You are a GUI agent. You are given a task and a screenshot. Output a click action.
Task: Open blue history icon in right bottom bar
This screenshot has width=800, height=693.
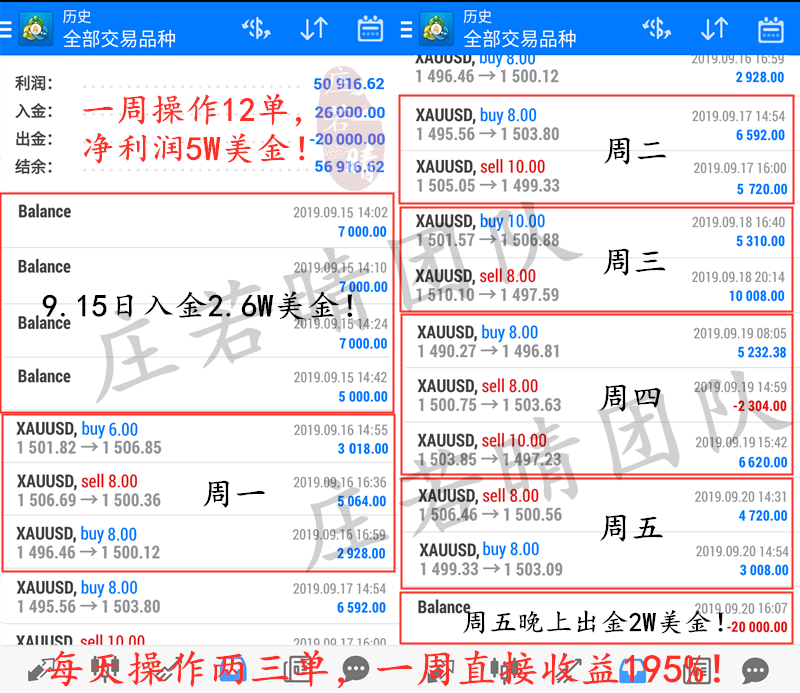point(633,670)
